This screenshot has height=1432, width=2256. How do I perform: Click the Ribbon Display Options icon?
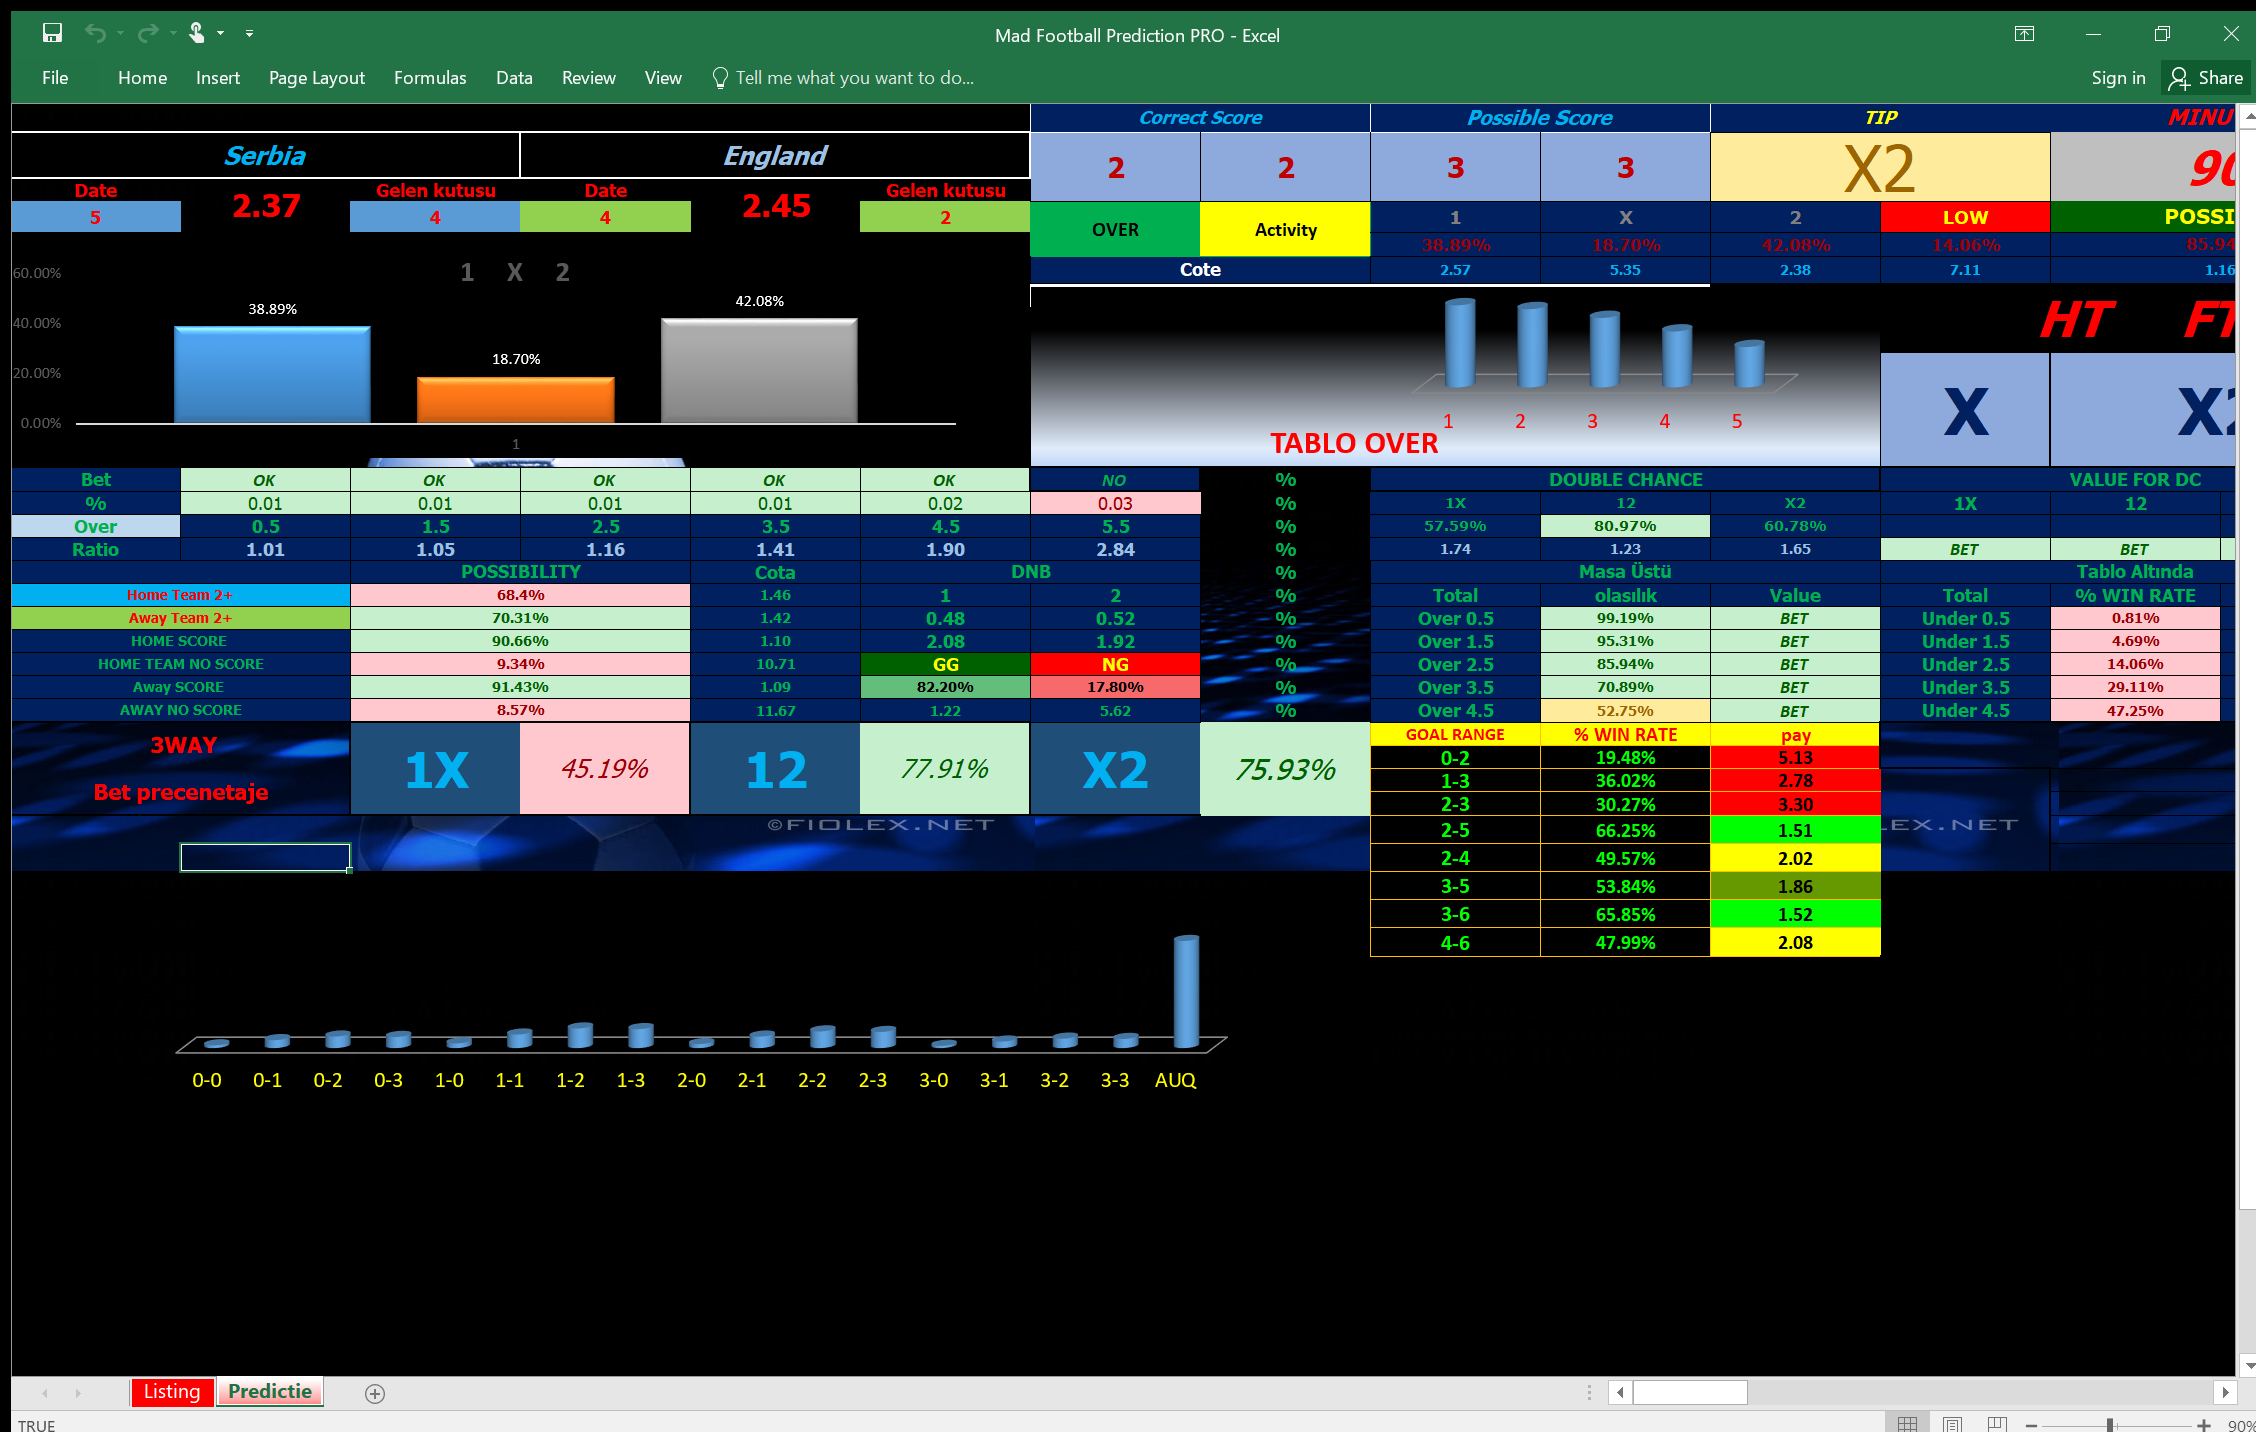2023,34
